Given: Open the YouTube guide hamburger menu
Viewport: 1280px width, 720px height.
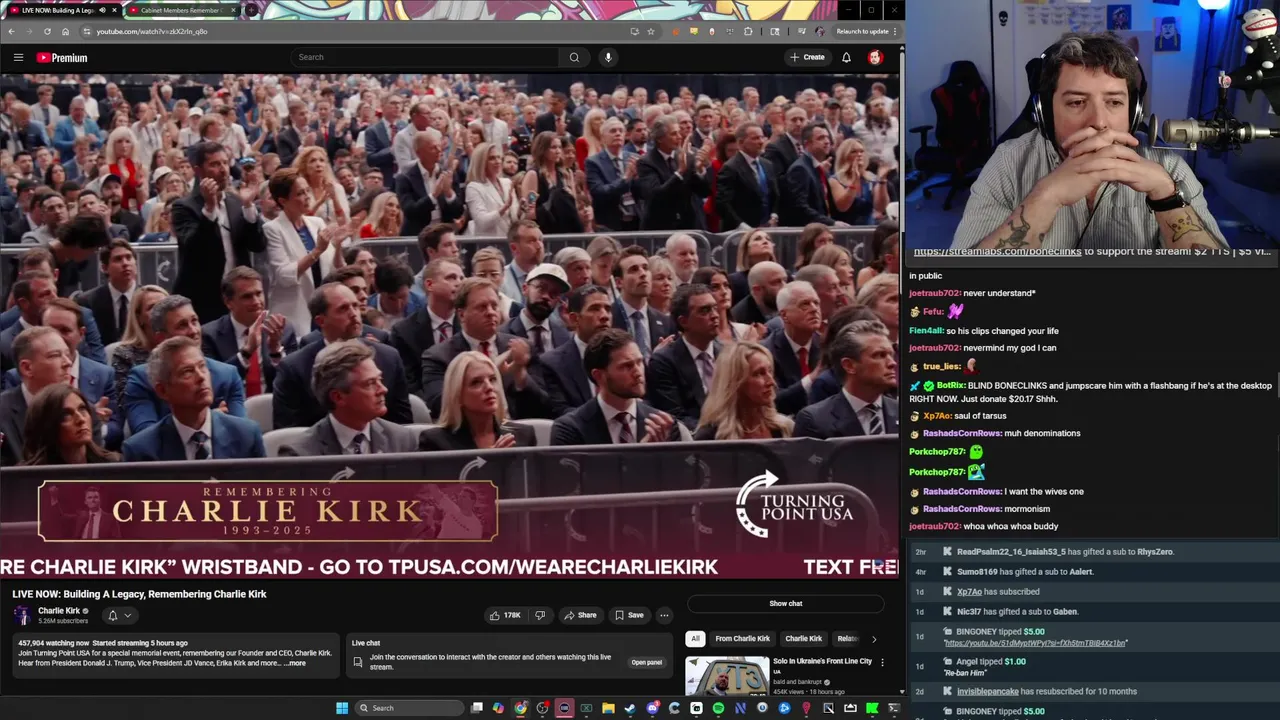Looking at the screenshot, I should [x=18, y=57].
